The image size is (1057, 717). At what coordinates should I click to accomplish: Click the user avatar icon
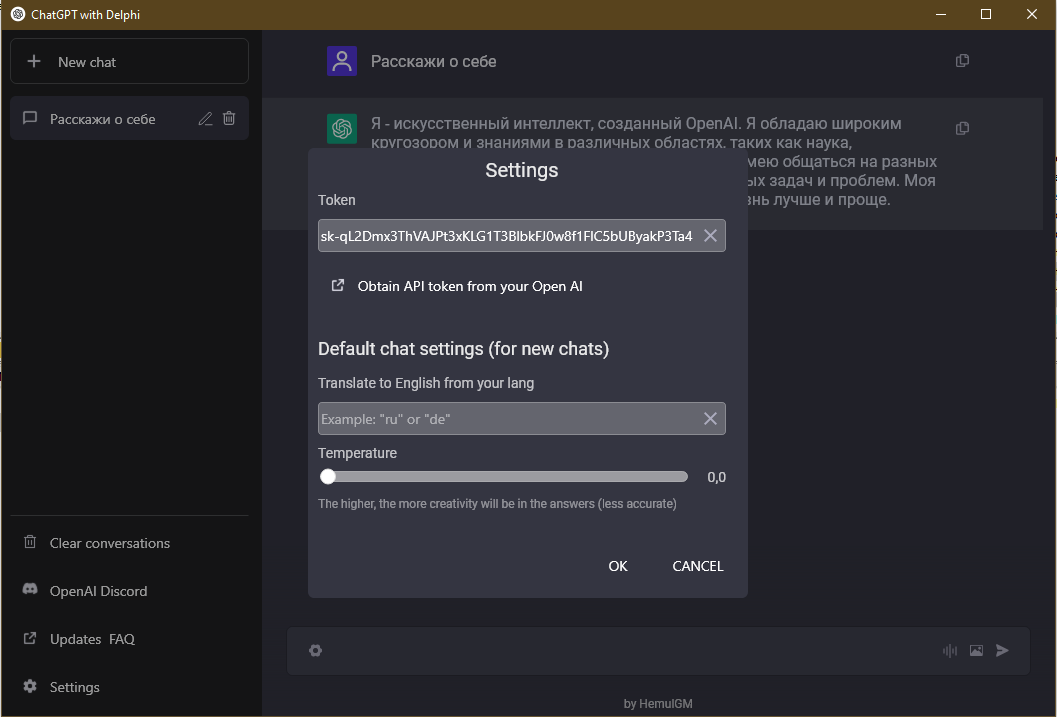pos(342,61)
